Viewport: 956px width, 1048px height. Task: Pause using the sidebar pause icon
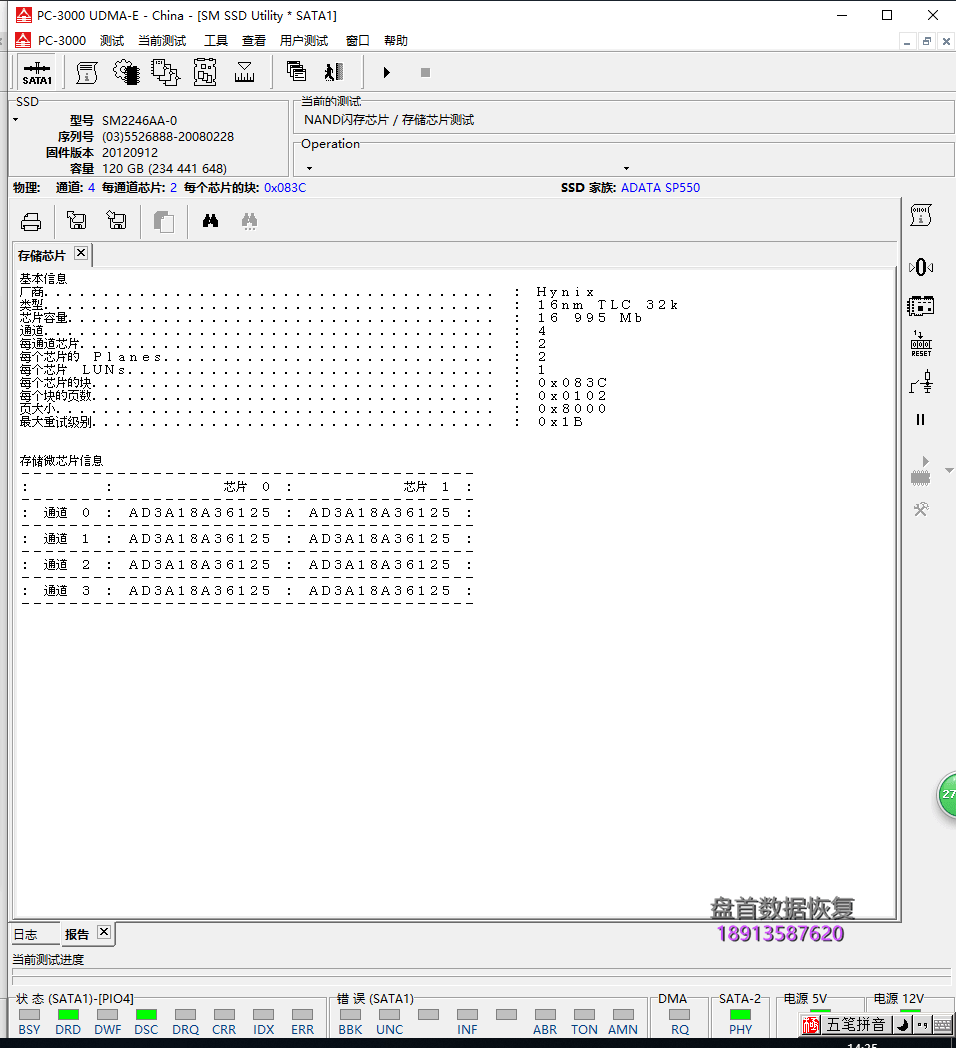tap(921, 420)
